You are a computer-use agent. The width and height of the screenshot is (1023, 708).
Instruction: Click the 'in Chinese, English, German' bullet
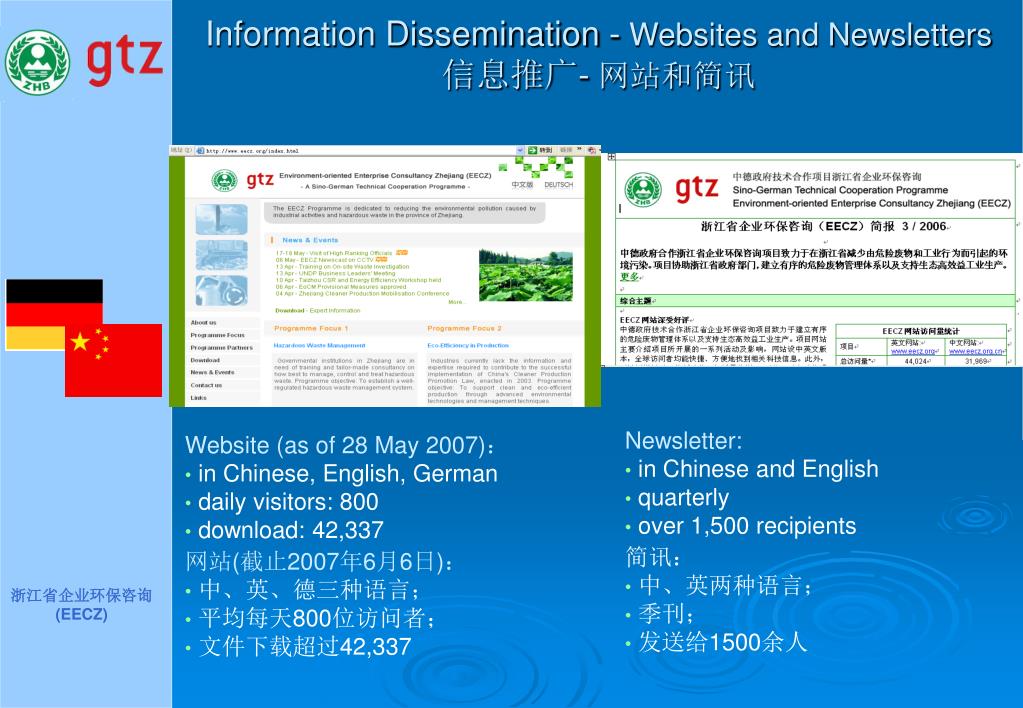click(x=348, y=473)
